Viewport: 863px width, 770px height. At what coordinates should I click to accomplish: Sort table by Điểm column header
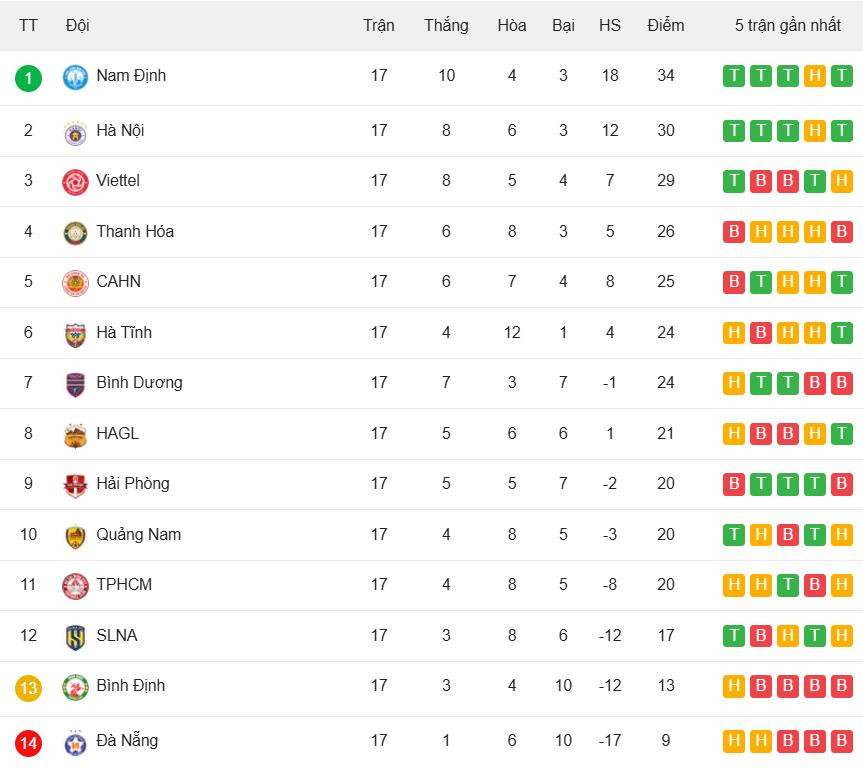click(x=666, y=25)
